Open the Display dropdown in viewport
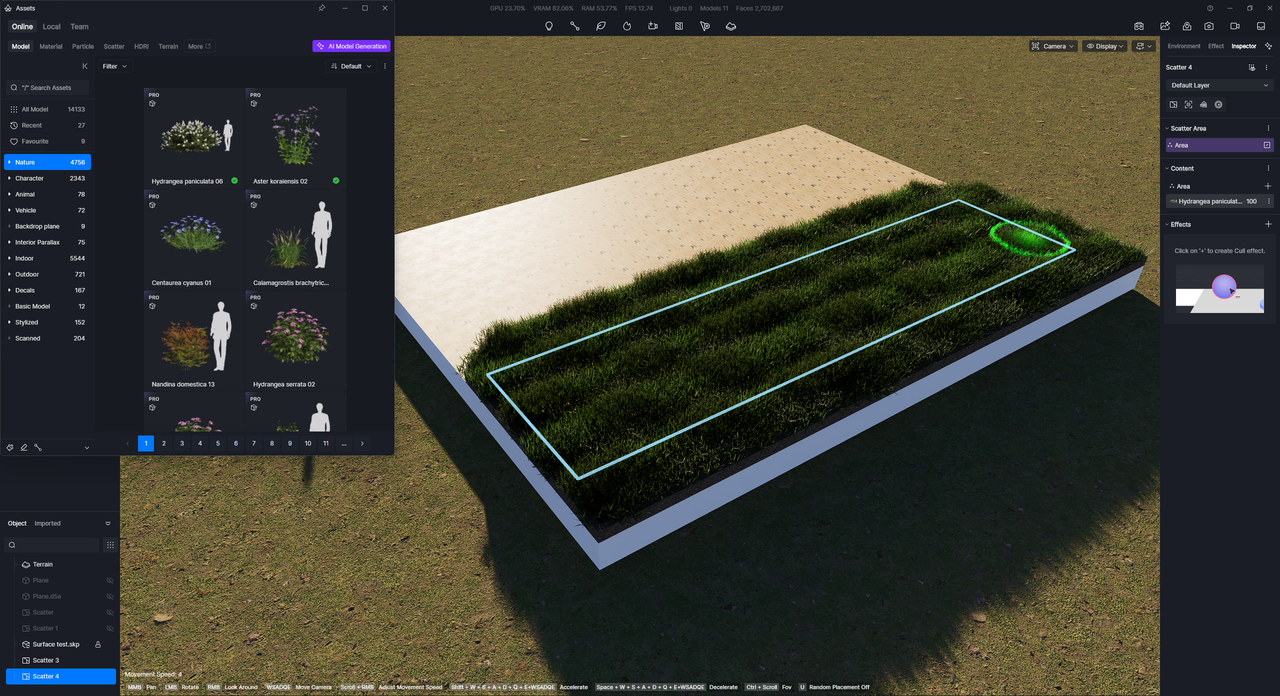1280x696 pixels. (1105, 46)
